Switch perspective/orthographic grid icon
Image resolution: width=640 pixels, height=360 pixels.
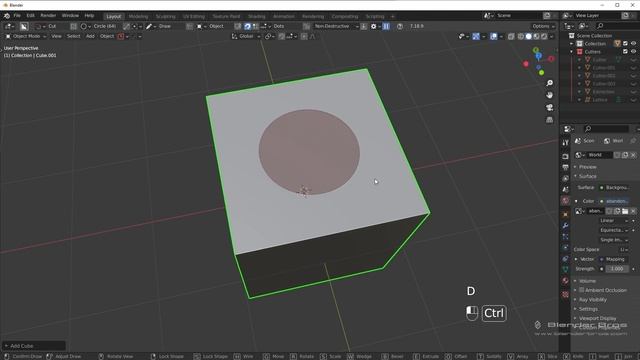coord(550,120)
